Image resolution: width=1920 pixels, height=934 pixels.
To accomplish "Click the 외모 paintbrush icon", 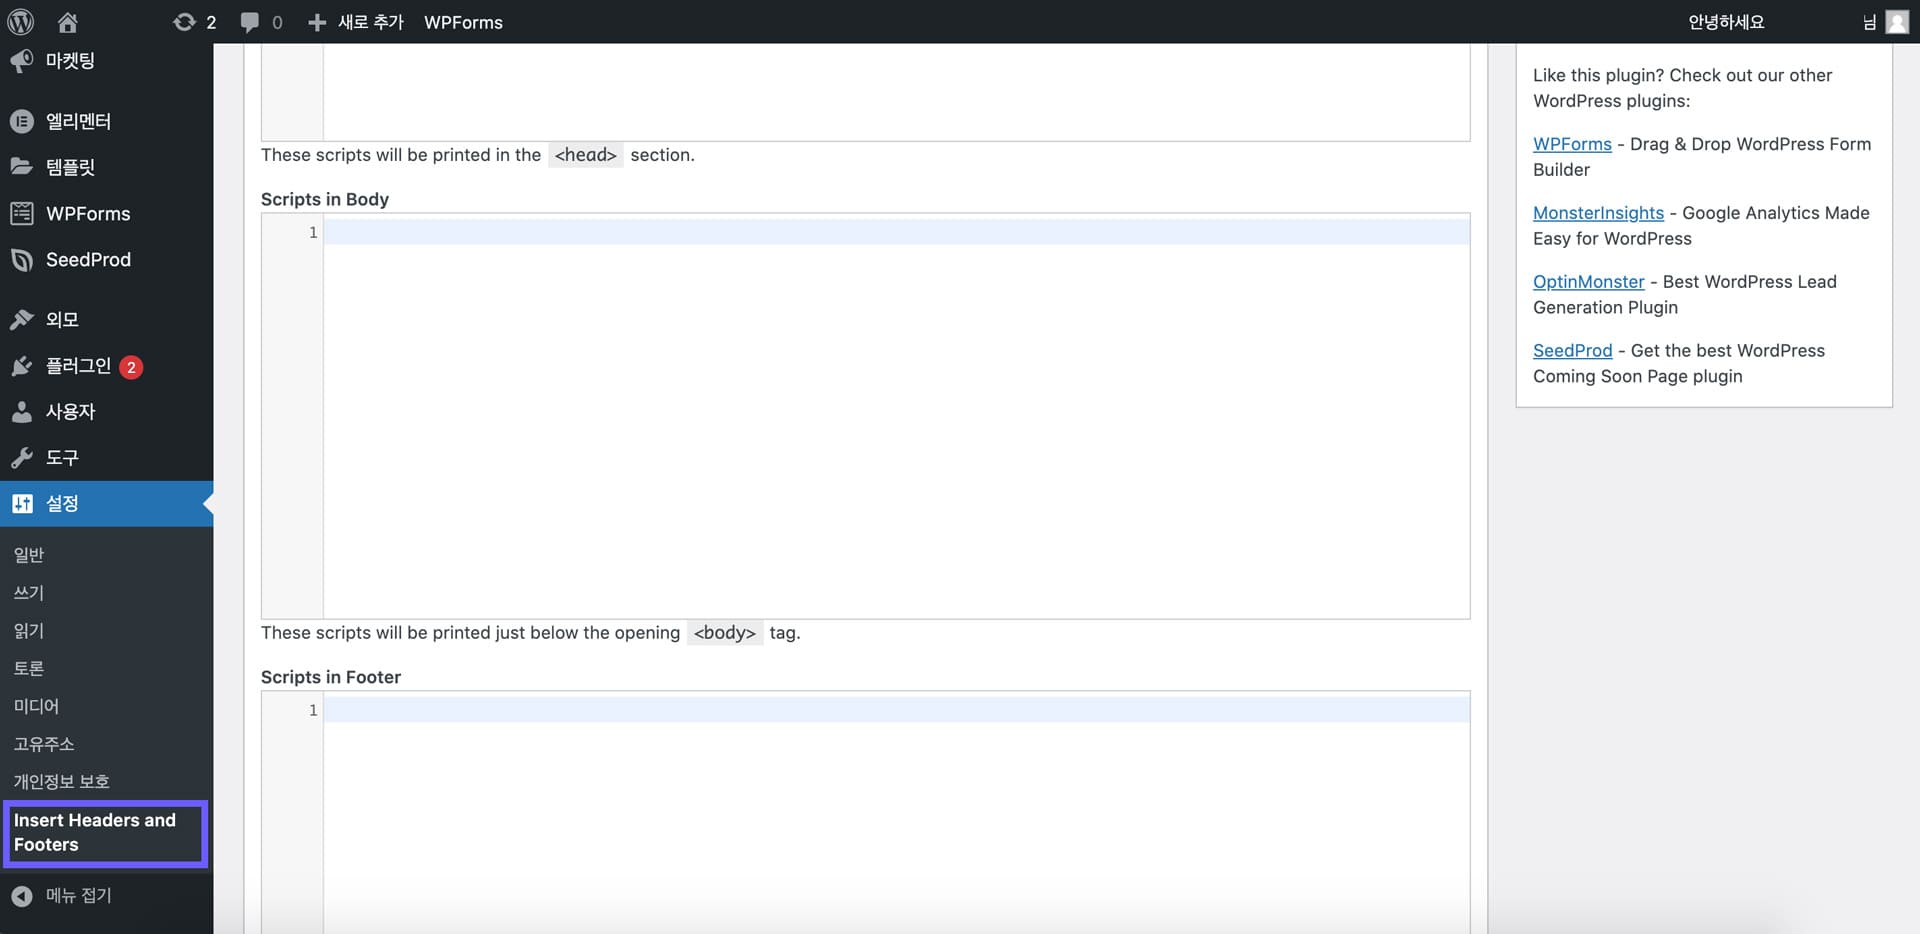I will tap(22, 319).
